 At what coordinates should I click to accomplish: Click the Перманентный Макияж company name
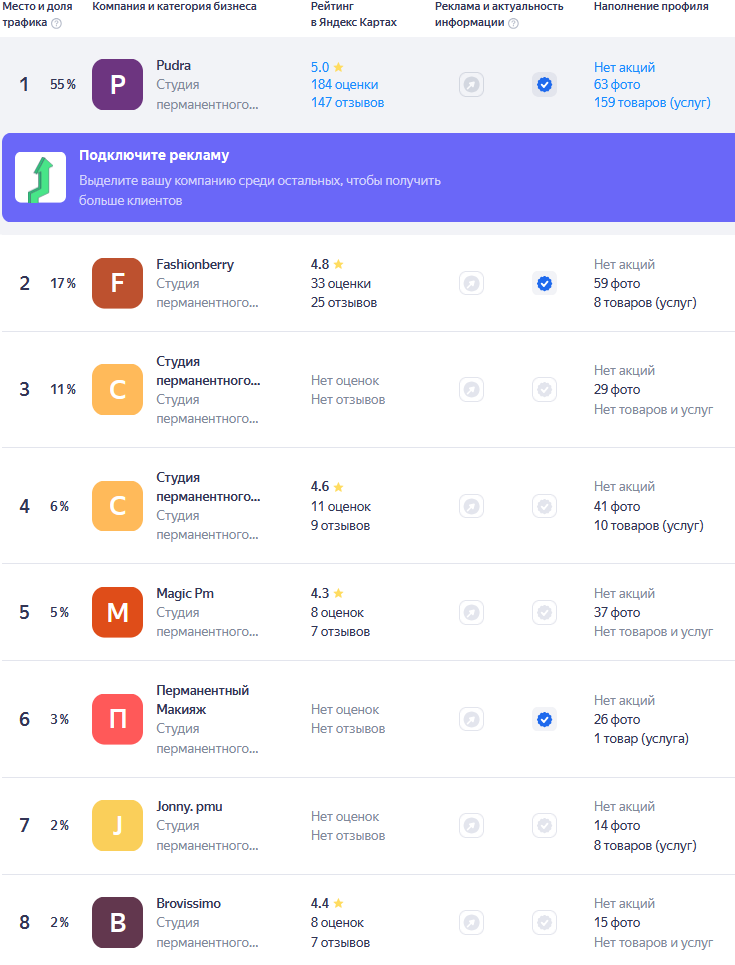(x=203, y=700)
